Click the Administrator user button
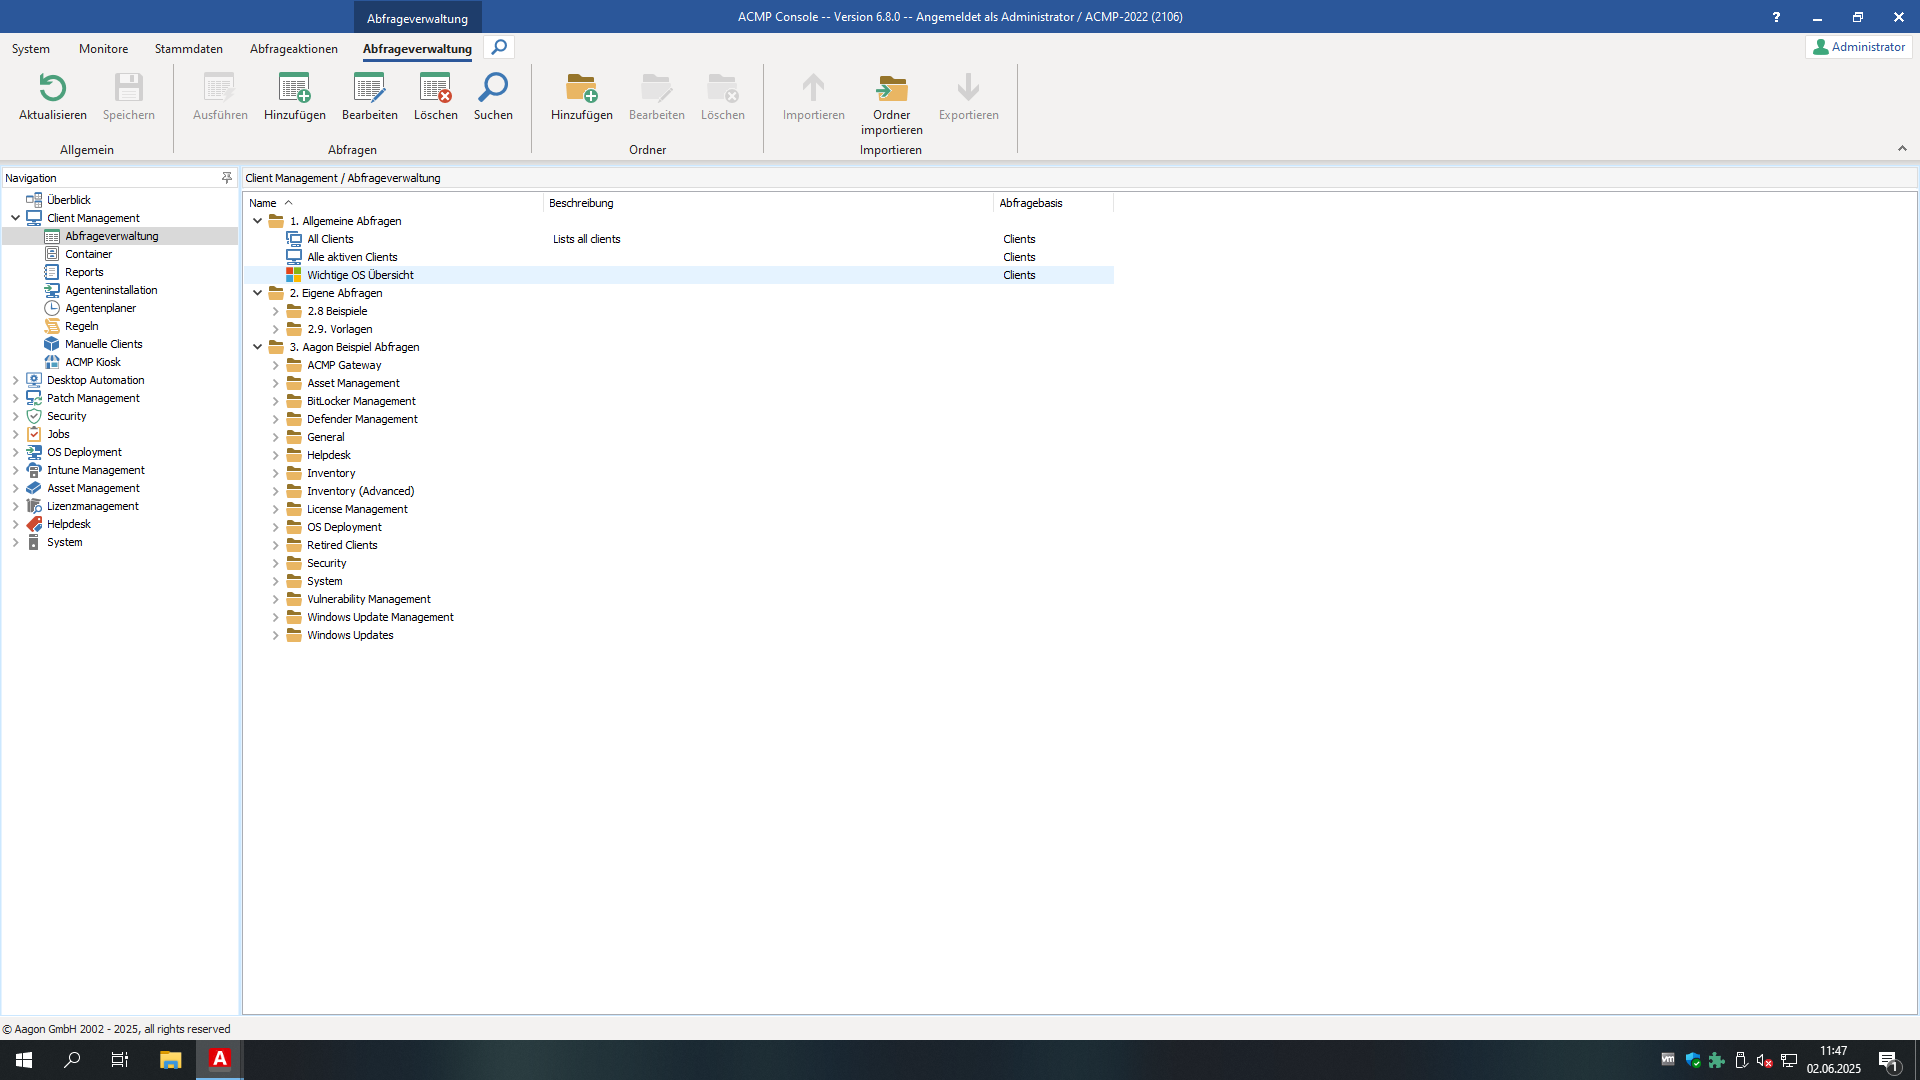The width and height of the screenshot is (1920, 1080). pos(1859,47)
